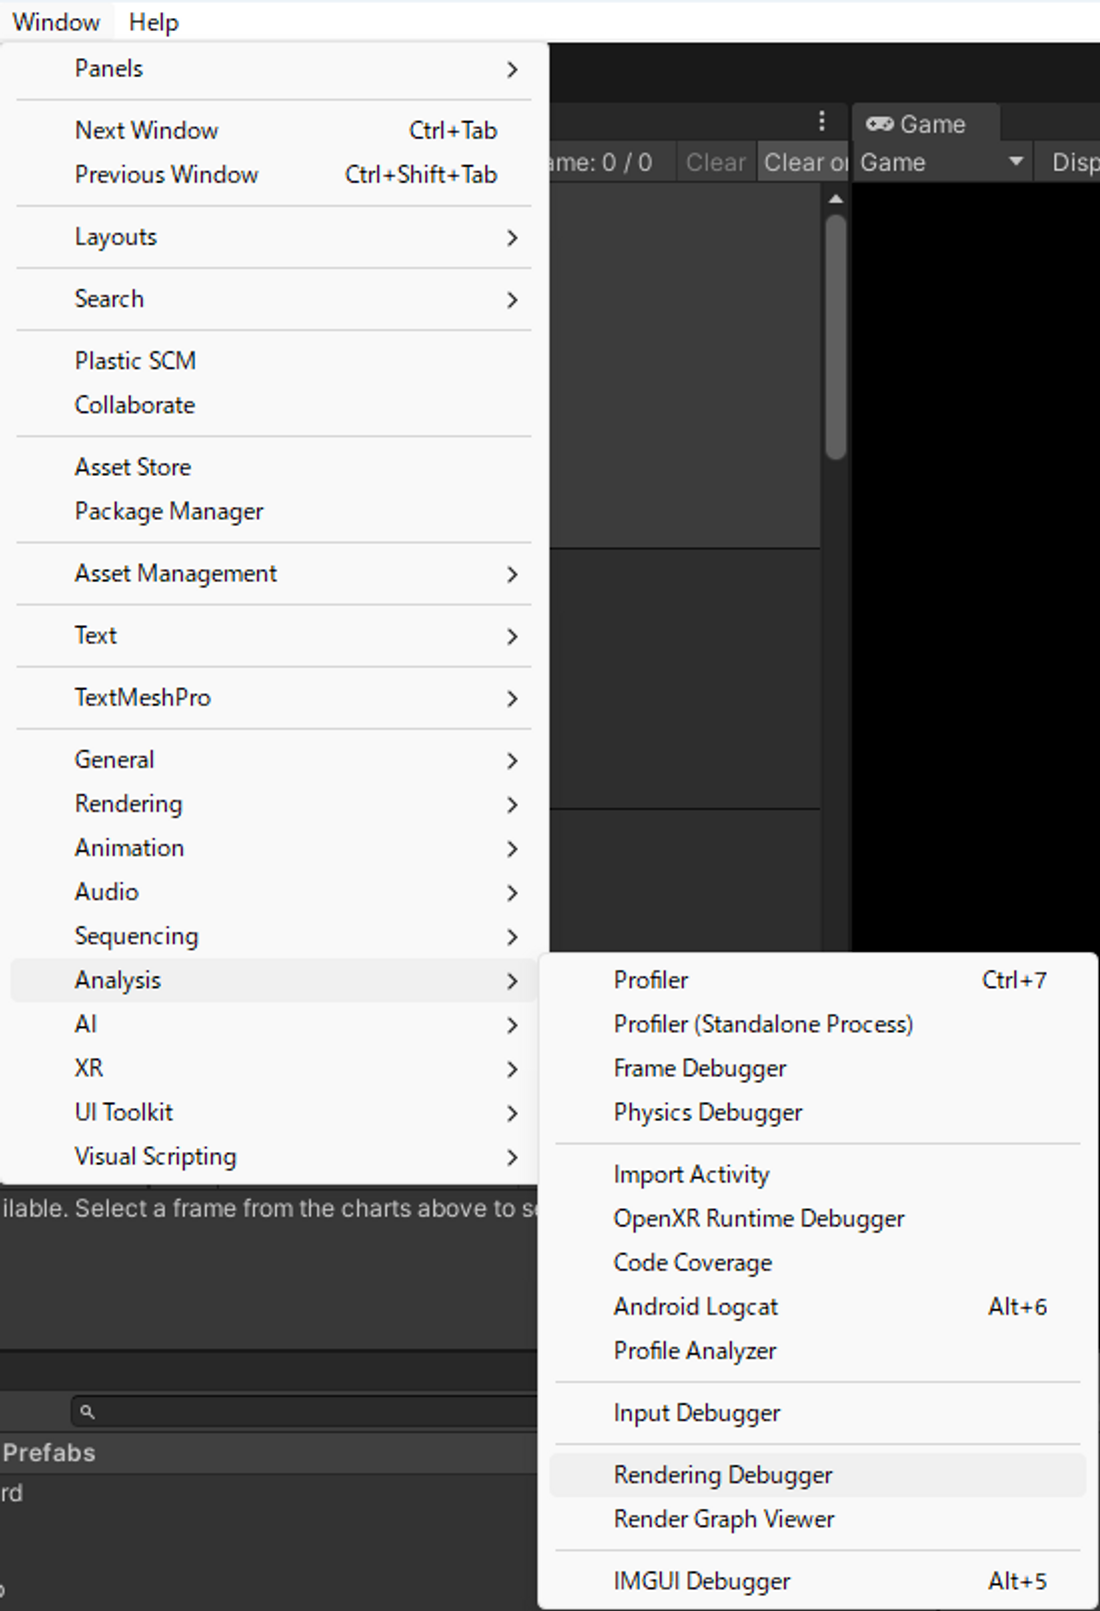Expand the TextMeshPro submenu
This screenshot has height=1611, width=1100.
point(274,698)
